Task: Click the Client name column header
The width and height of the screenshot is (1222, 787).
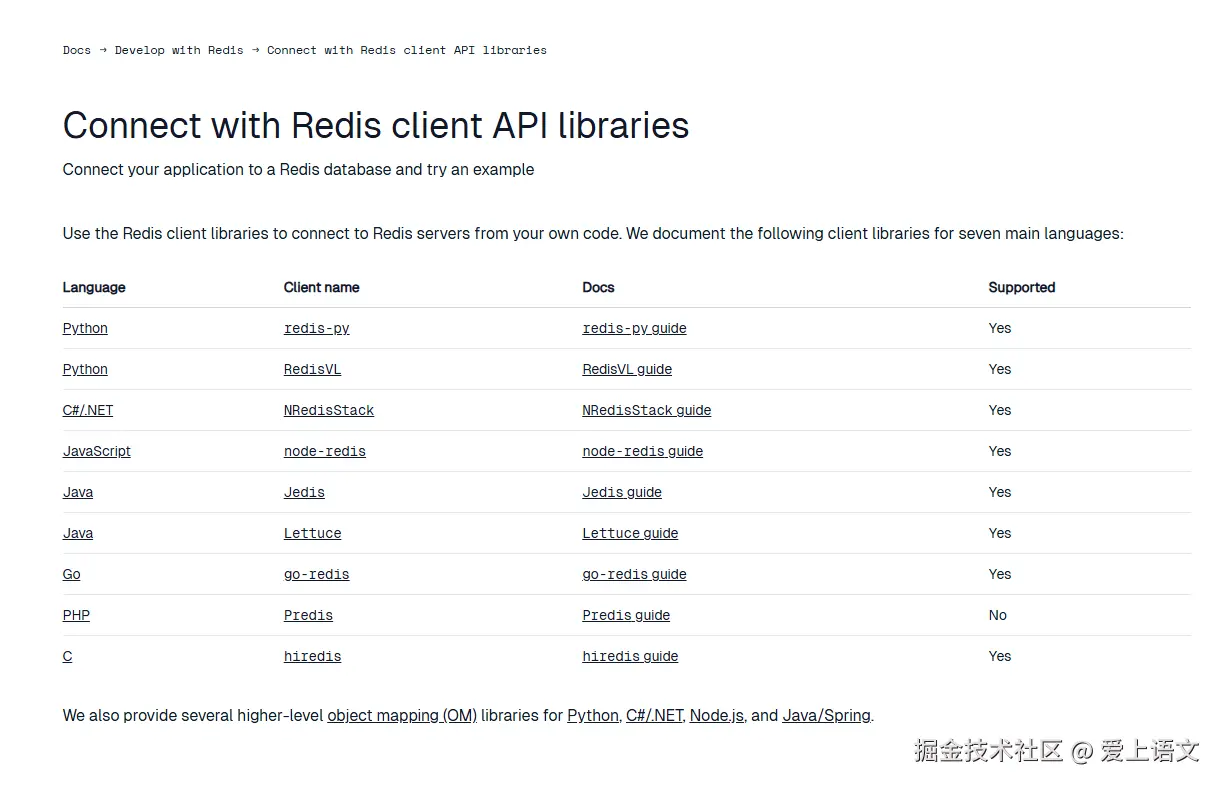Action: (x=322, y=287)
